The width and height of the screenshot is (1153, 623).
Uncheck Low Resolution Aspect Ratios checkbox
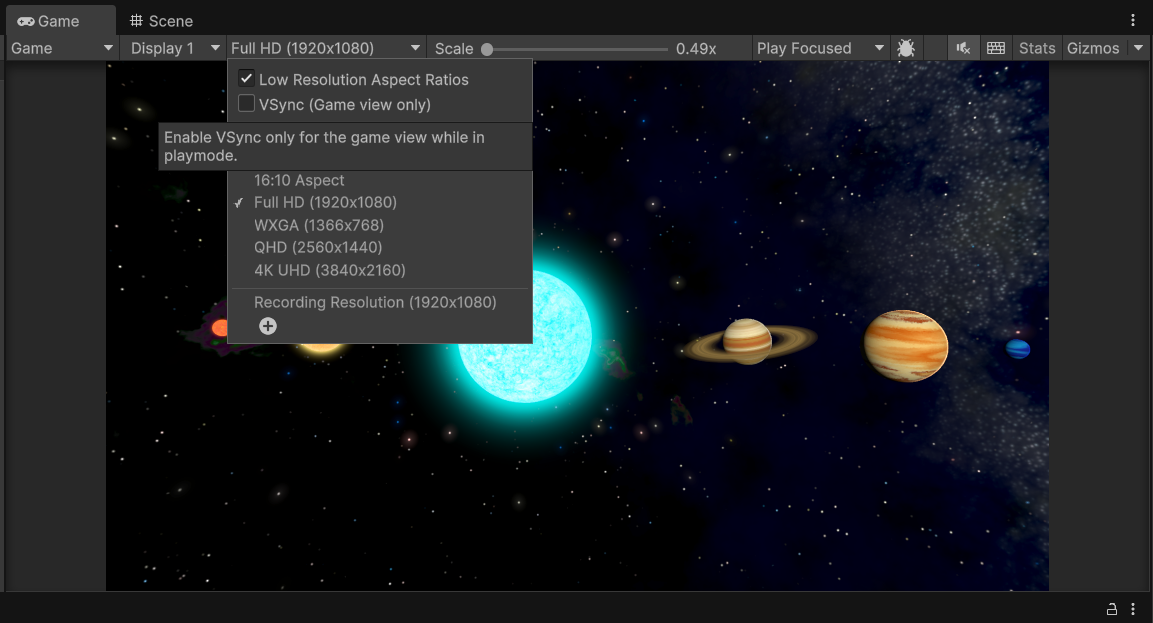click(247, 79)
